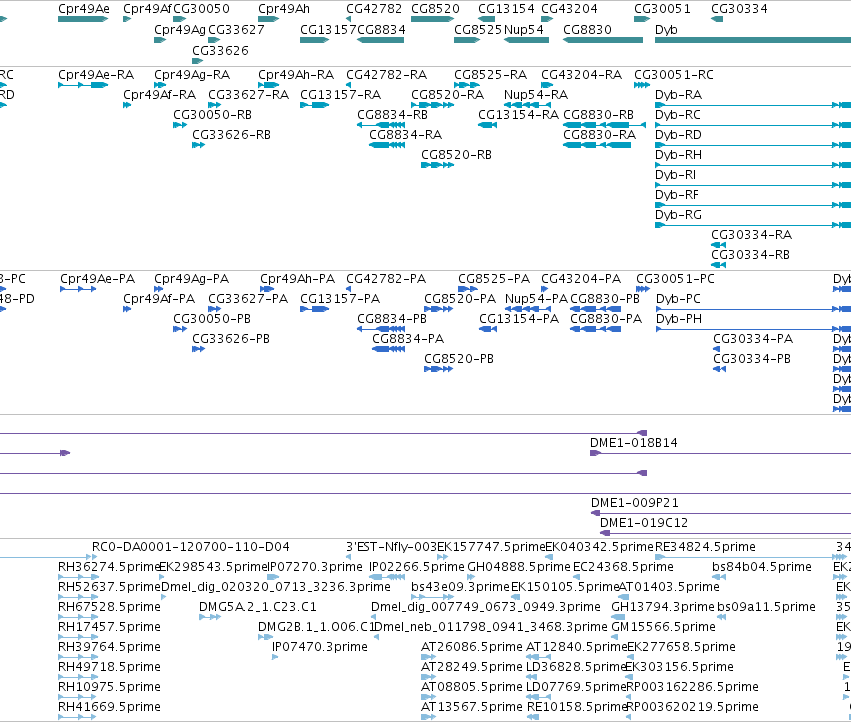This screenshot has height=722, width=851.
Task: Click the CG8834-RA transcript label
Action: tap(405, 135)
